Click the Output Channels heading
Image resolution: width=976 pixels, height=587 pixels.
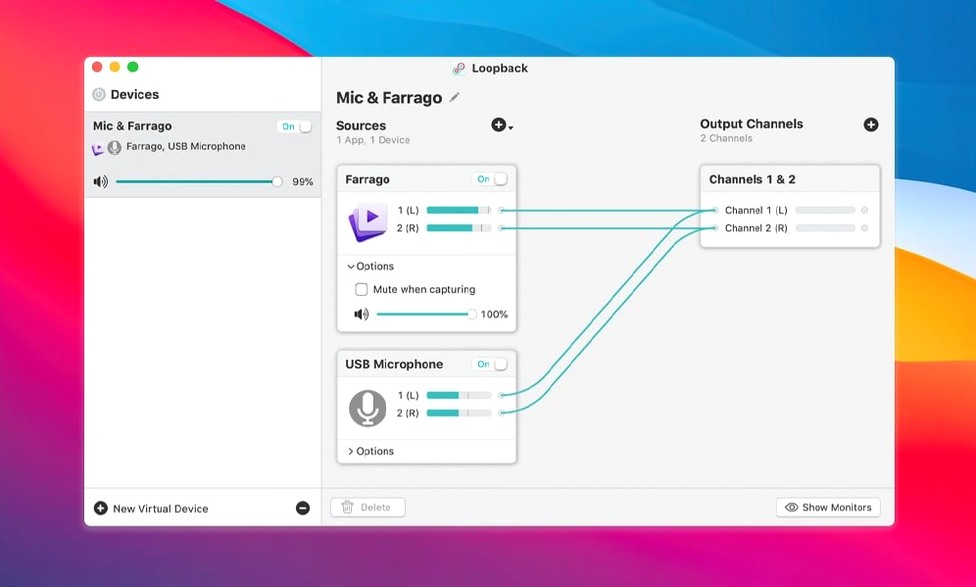751,124
